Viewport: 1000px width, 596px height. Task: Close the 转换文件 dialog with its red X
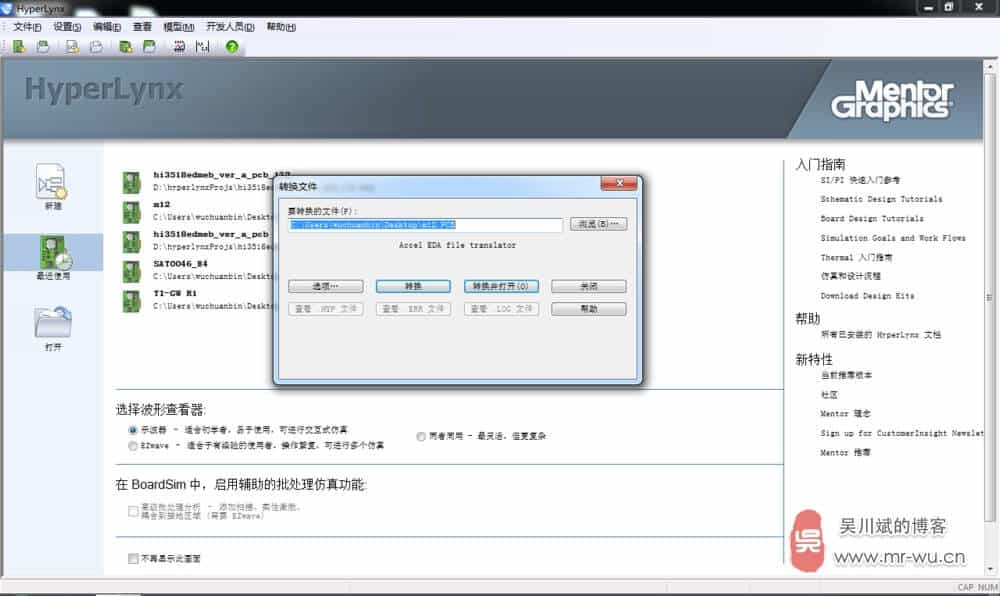(619, 184)
